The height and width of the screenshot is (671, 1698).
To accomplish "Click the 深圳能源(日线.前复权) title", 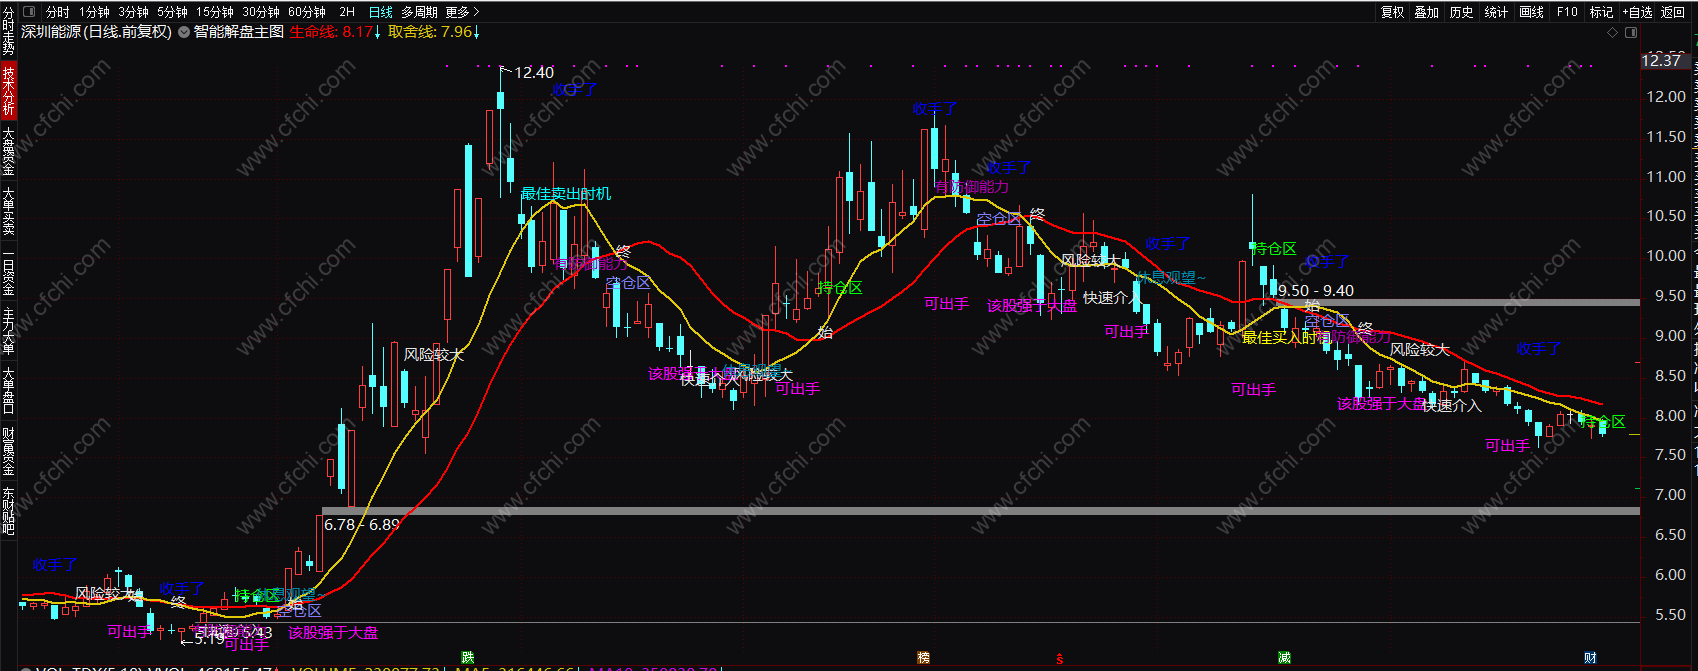I will (x=96, y=32).
